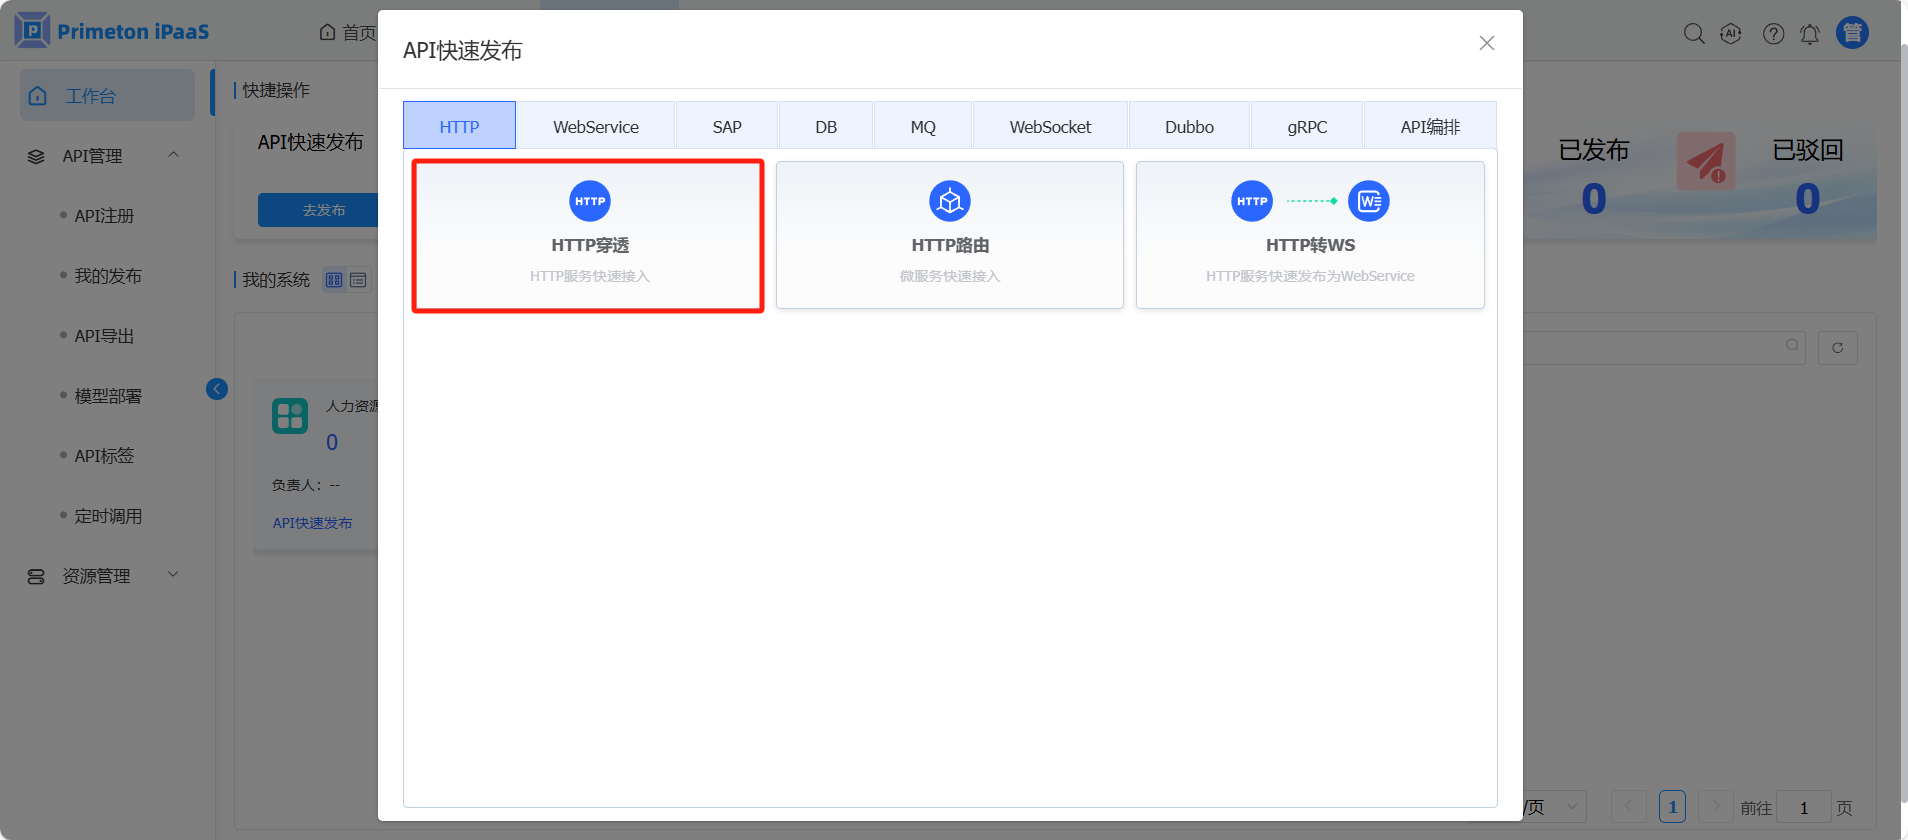This screenshot has height=840, width=1908.
Task: Open the help question mark icon
Action: click(x=1773, y=34)
